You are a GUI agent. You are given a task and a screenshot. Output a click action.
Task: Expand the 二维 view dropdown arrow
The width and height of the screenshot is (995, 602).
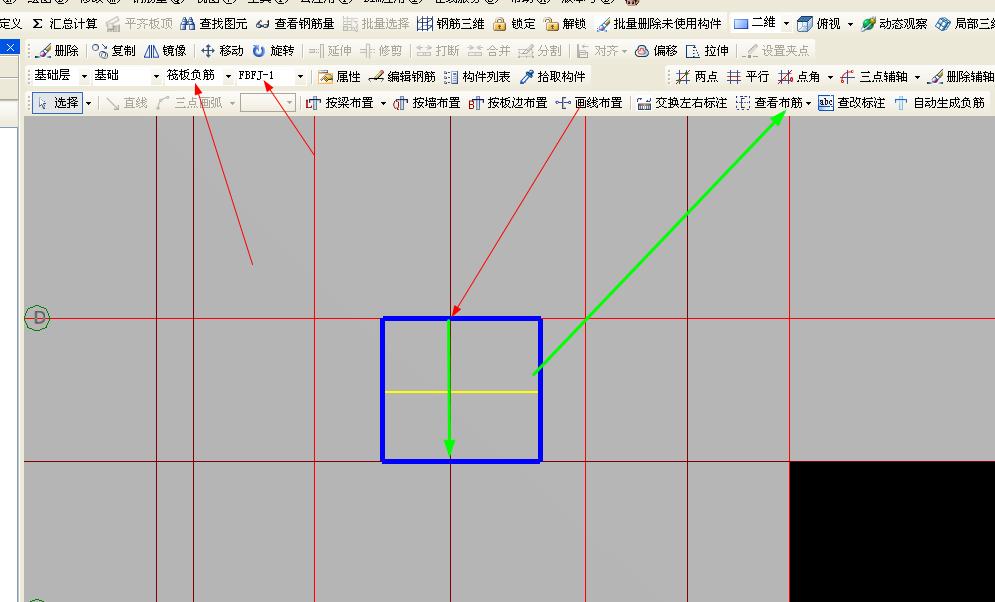coord(786,24)
